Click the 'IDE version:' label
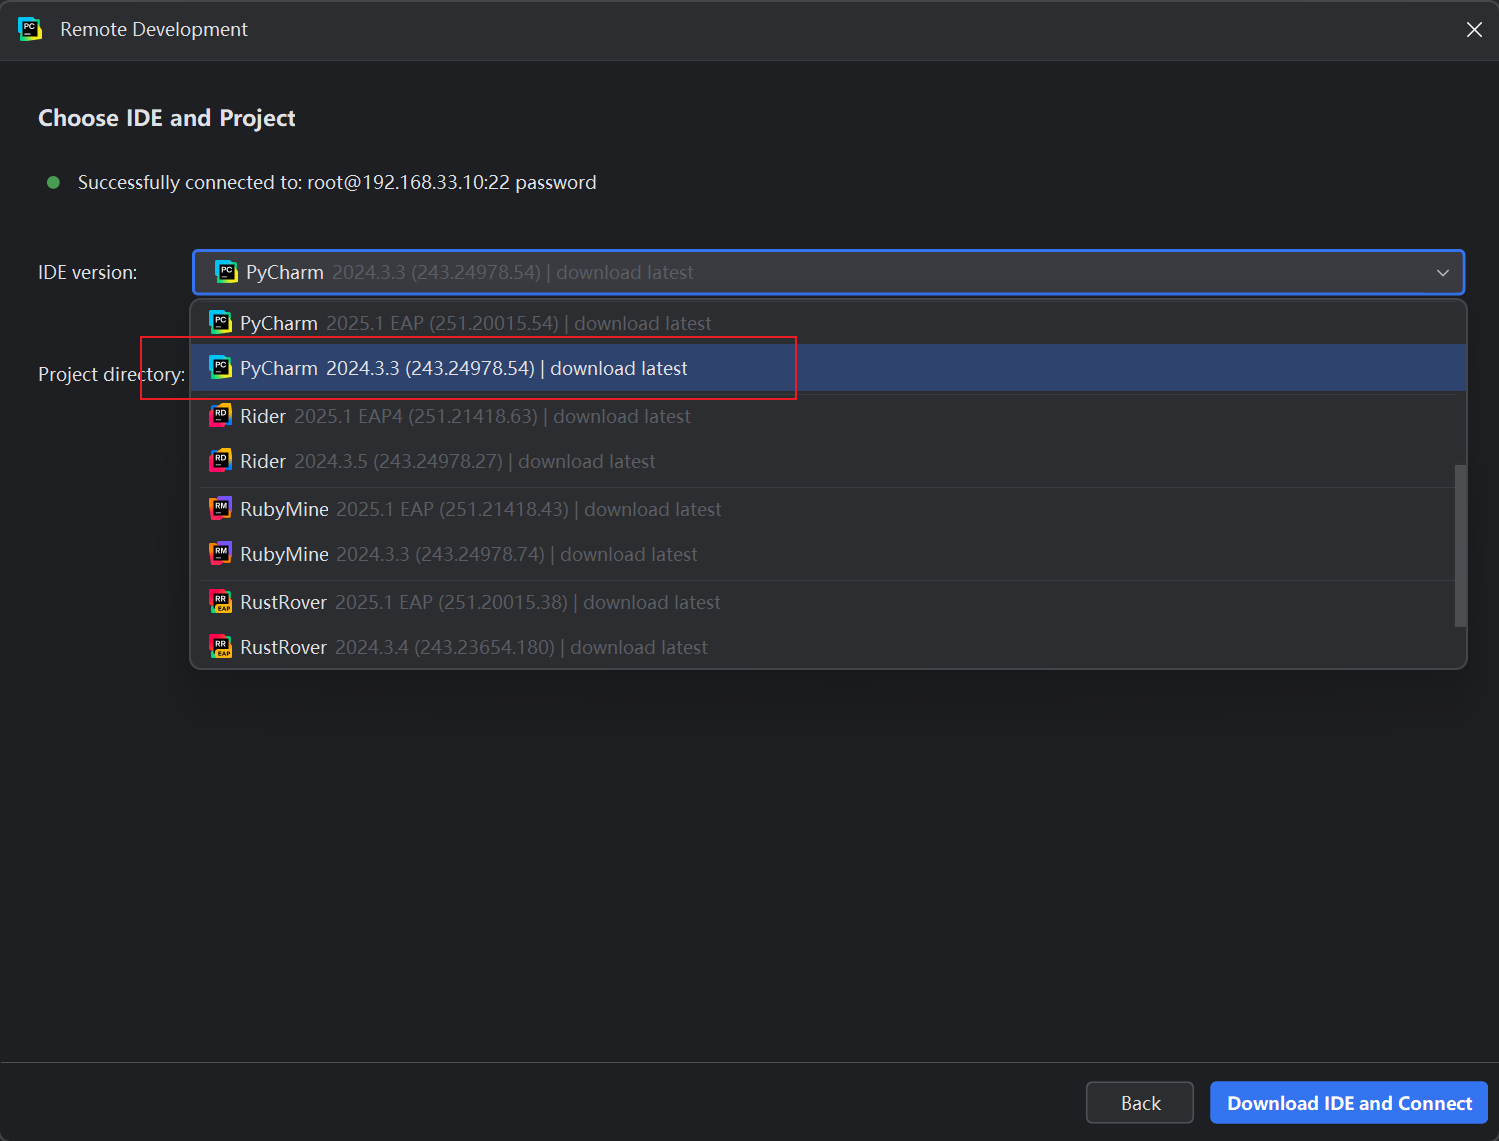 (x=88, y=272)
